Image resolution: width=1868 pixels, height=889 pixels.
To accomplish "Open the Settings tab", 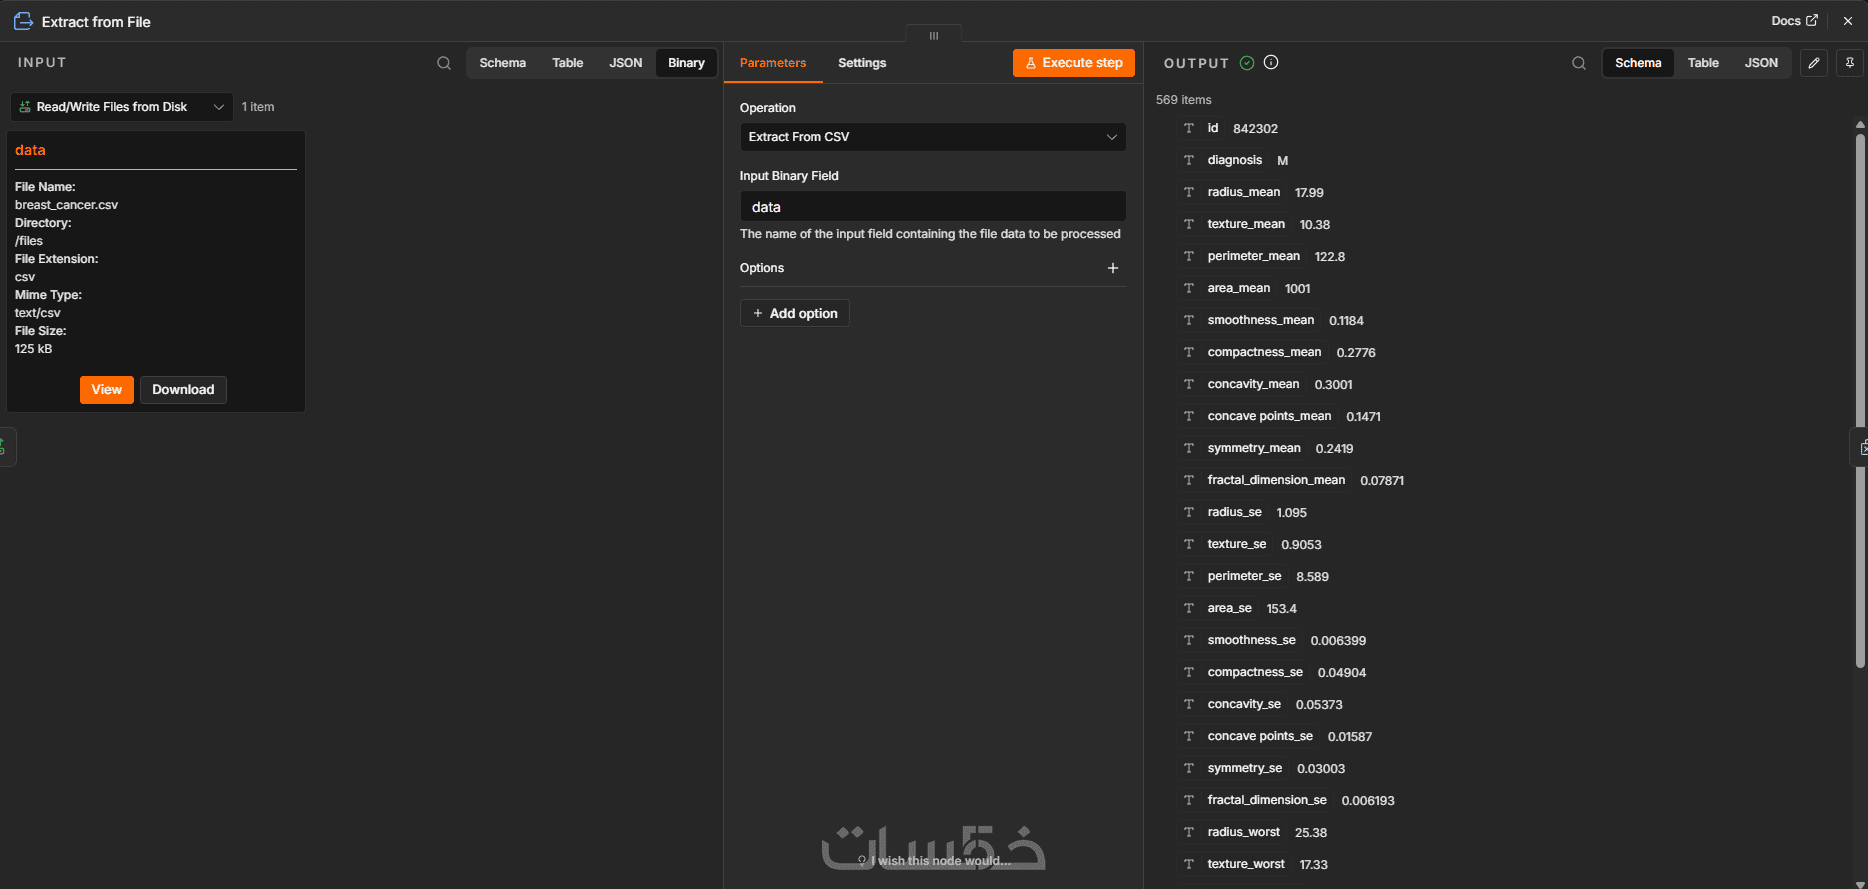I will tap(862, 63).
